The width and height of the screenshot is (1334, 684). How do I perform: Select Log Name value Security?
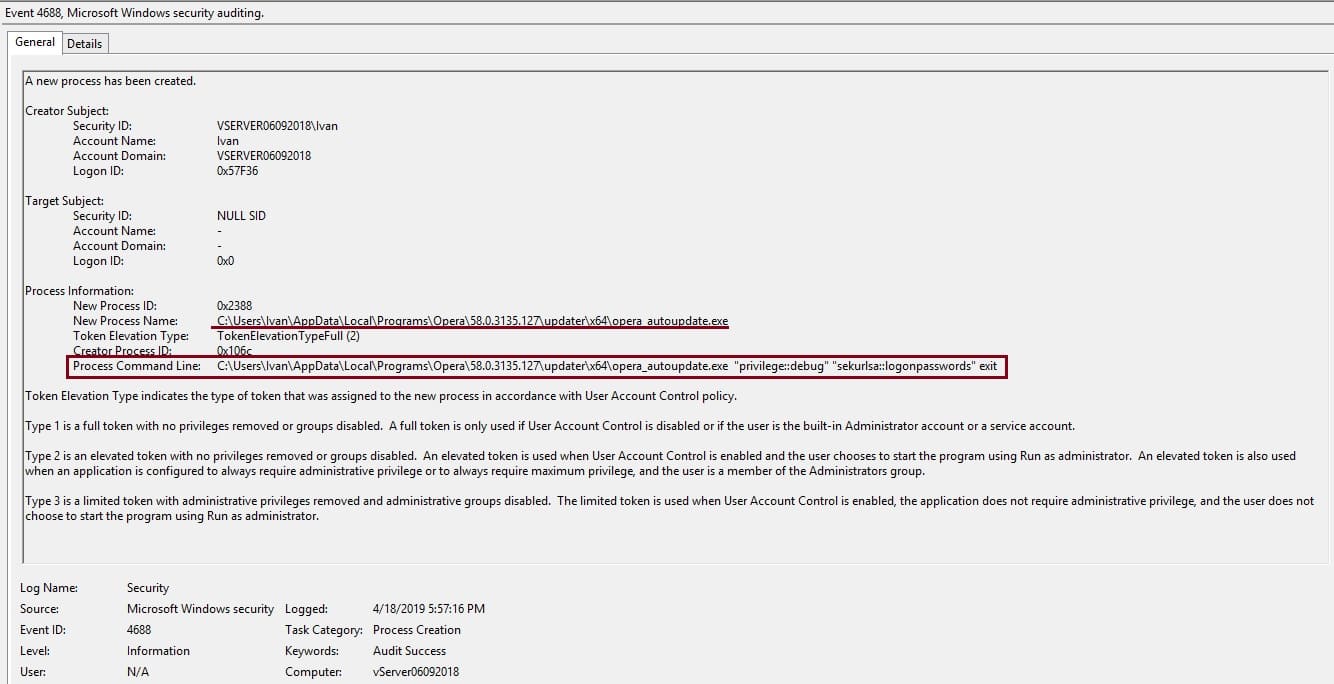[148, 588]
